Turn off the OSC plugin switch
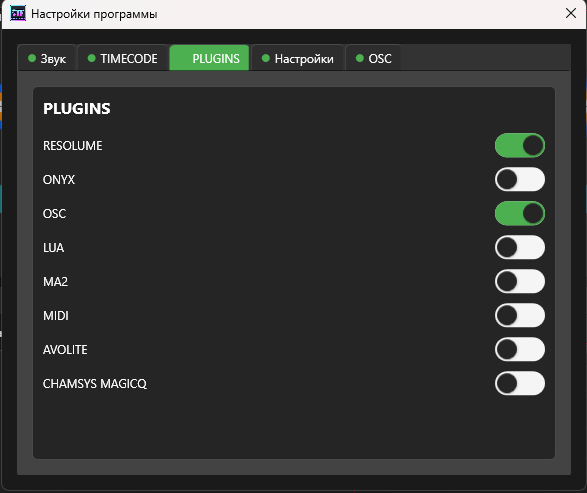This screenshot has width=587, height=493. coord(520,213)
